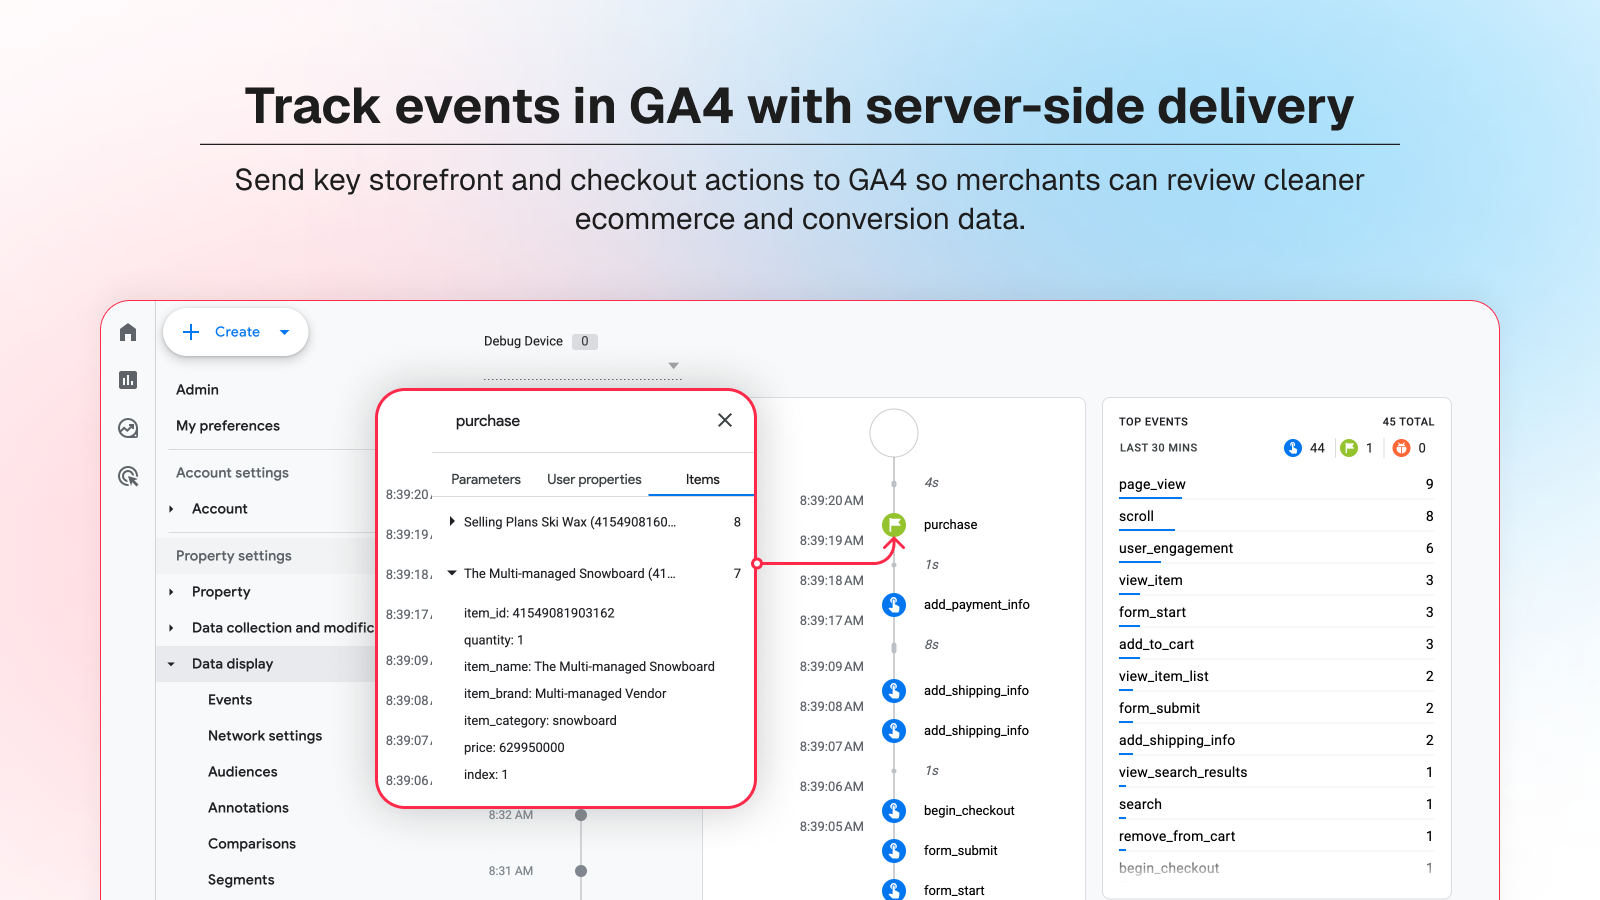1600x900 pixels.
Task: Open Annotations in sidebar
Action: coord(248,807)
